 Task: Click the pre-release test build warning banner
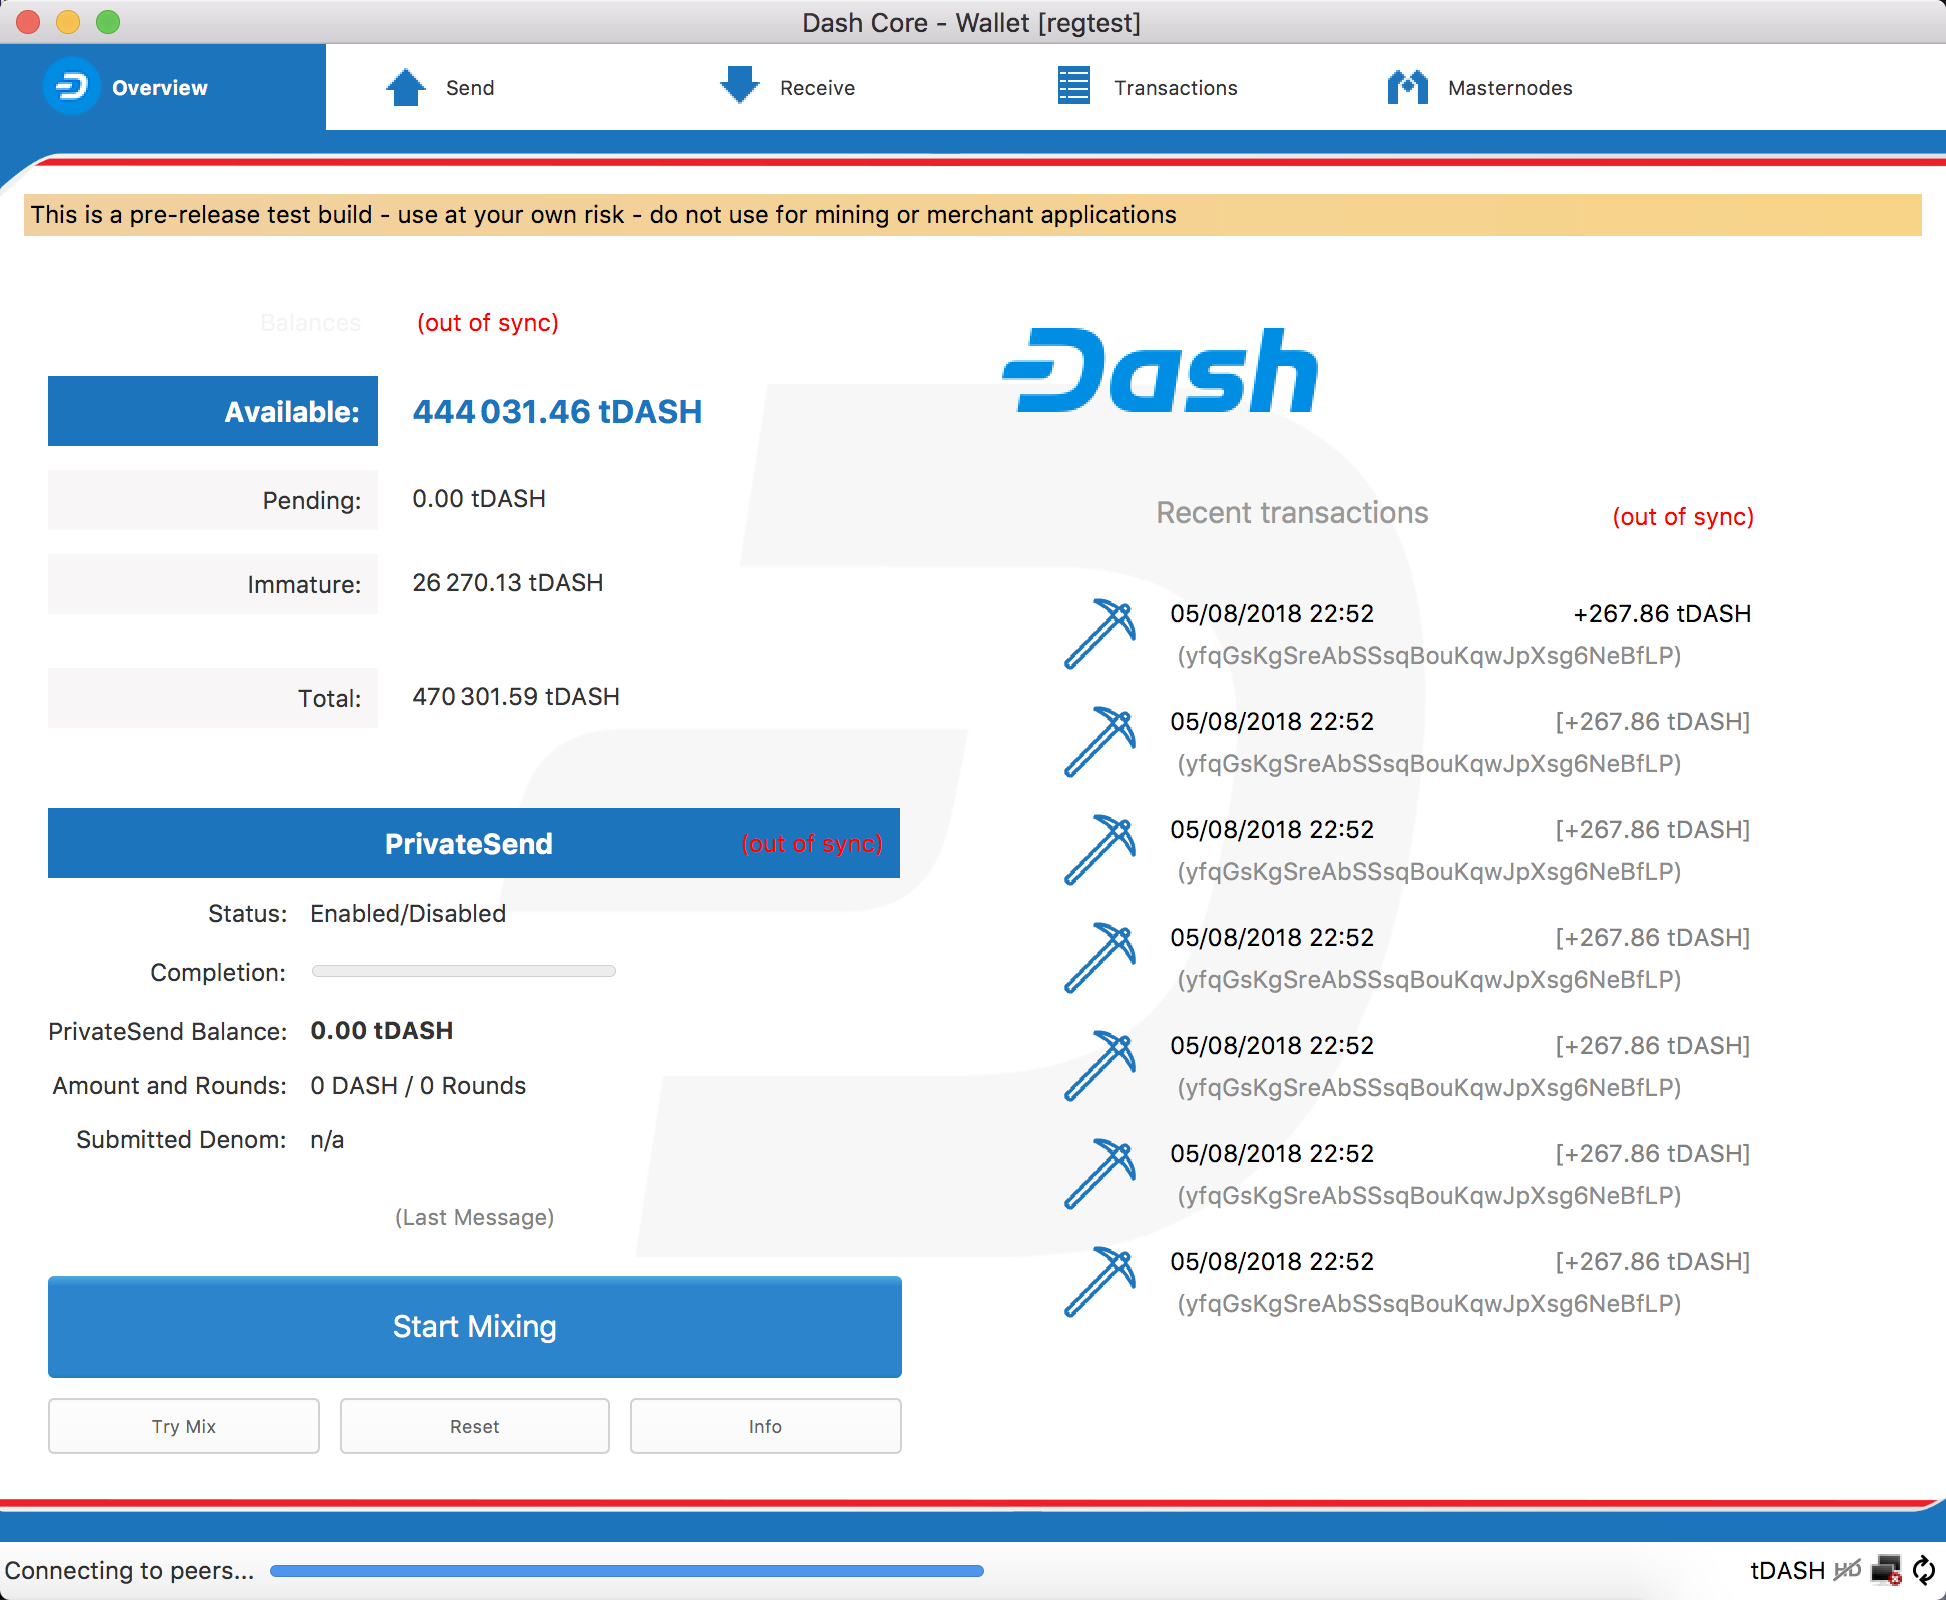(973, 215)
